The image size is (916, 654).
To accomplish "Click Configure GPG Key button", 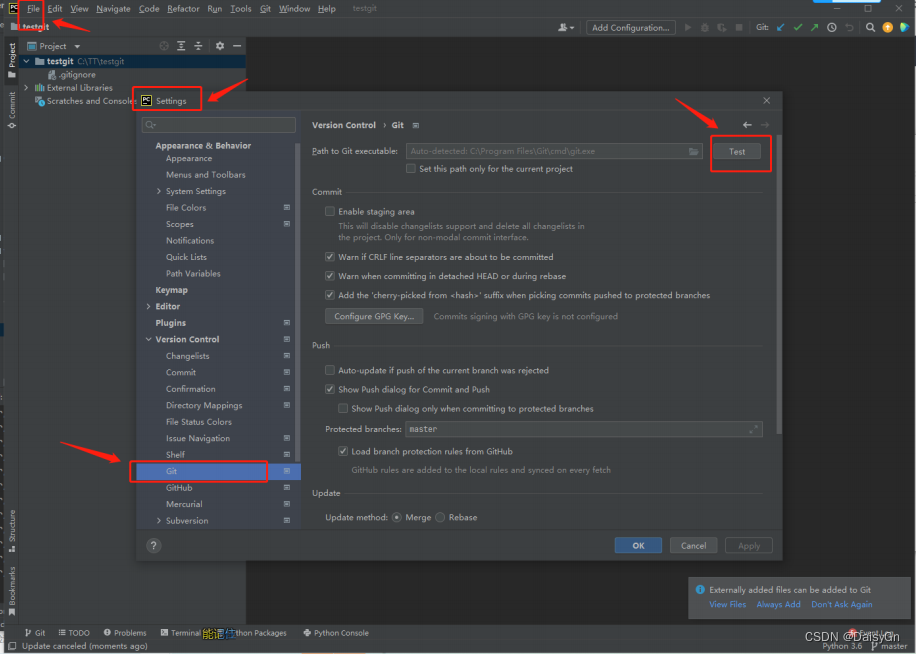I will click(x=374, y=316).
